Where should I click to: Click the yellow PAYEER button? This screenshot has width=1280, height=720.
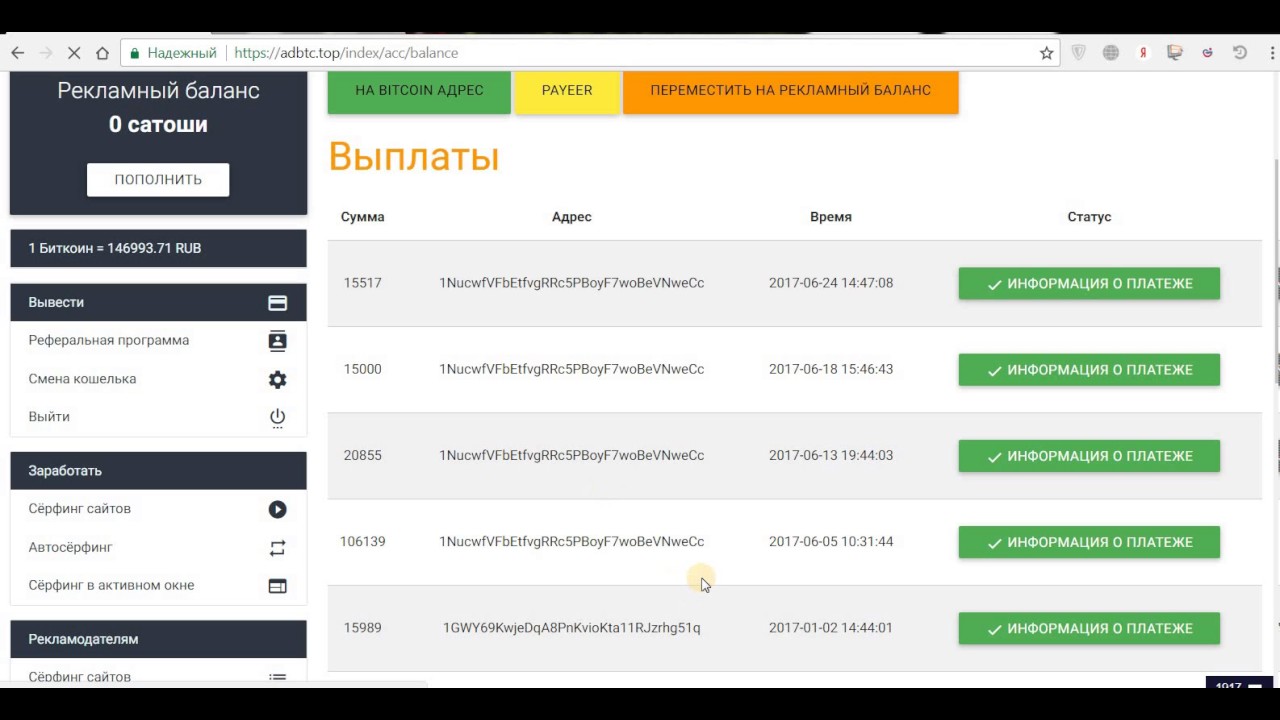pyautogui.click(x=567, y=91)
